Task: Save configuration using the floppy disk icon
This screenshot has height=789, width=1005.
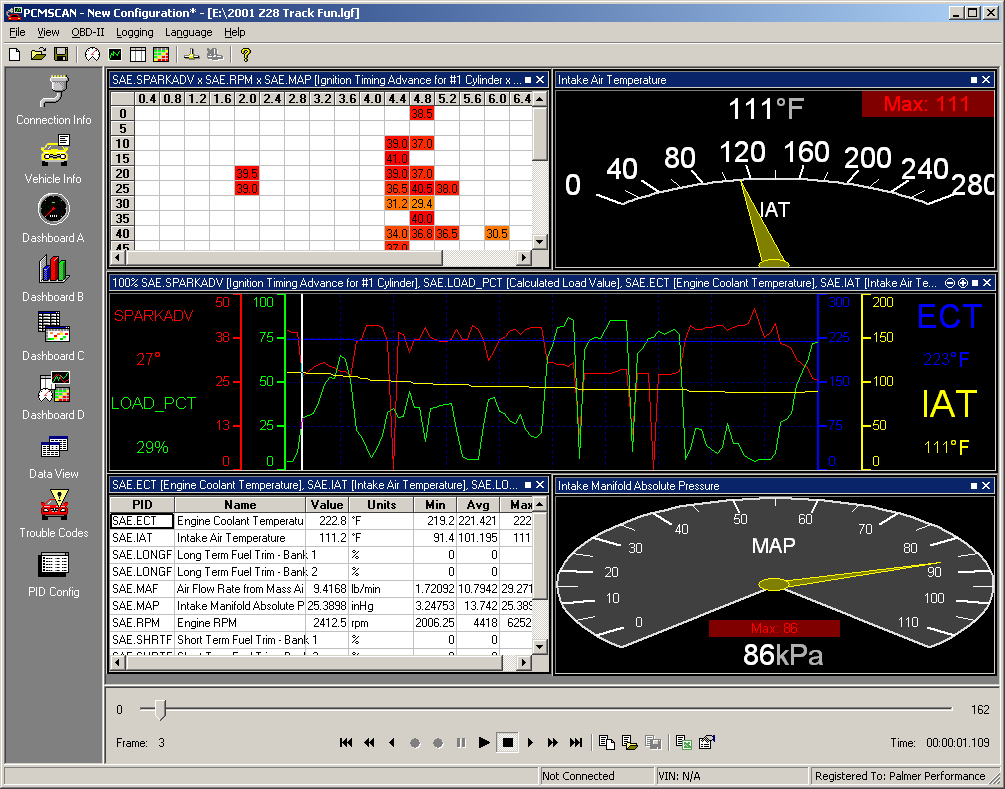Action: (x=61, y=54)
